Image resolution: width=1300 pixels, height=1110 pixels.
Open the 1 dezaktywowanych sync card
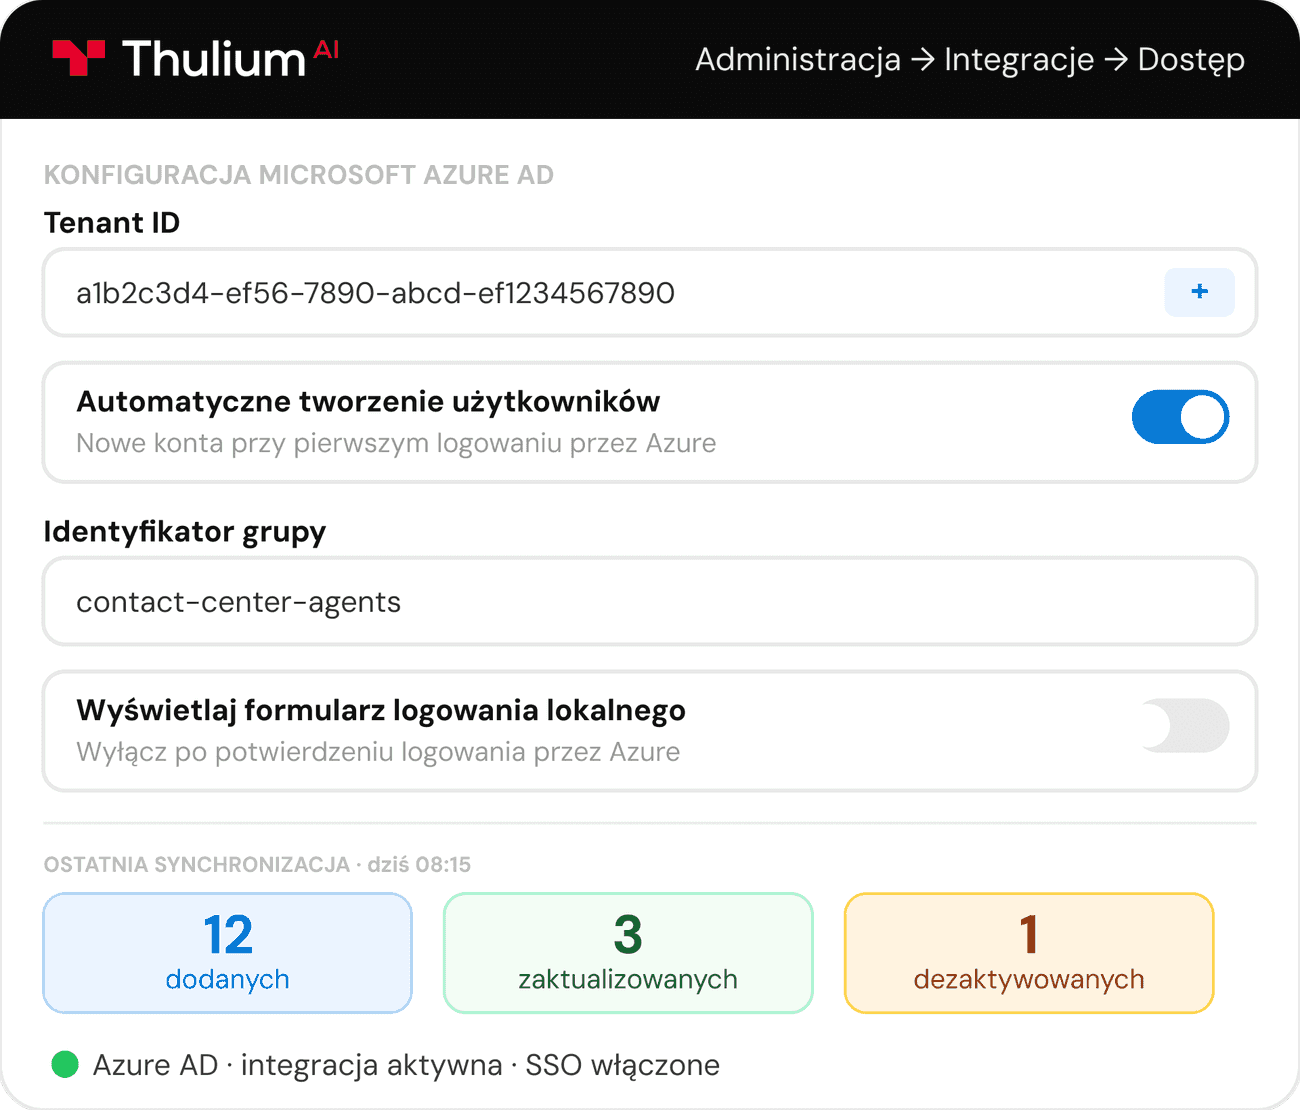coord(1029,953)
